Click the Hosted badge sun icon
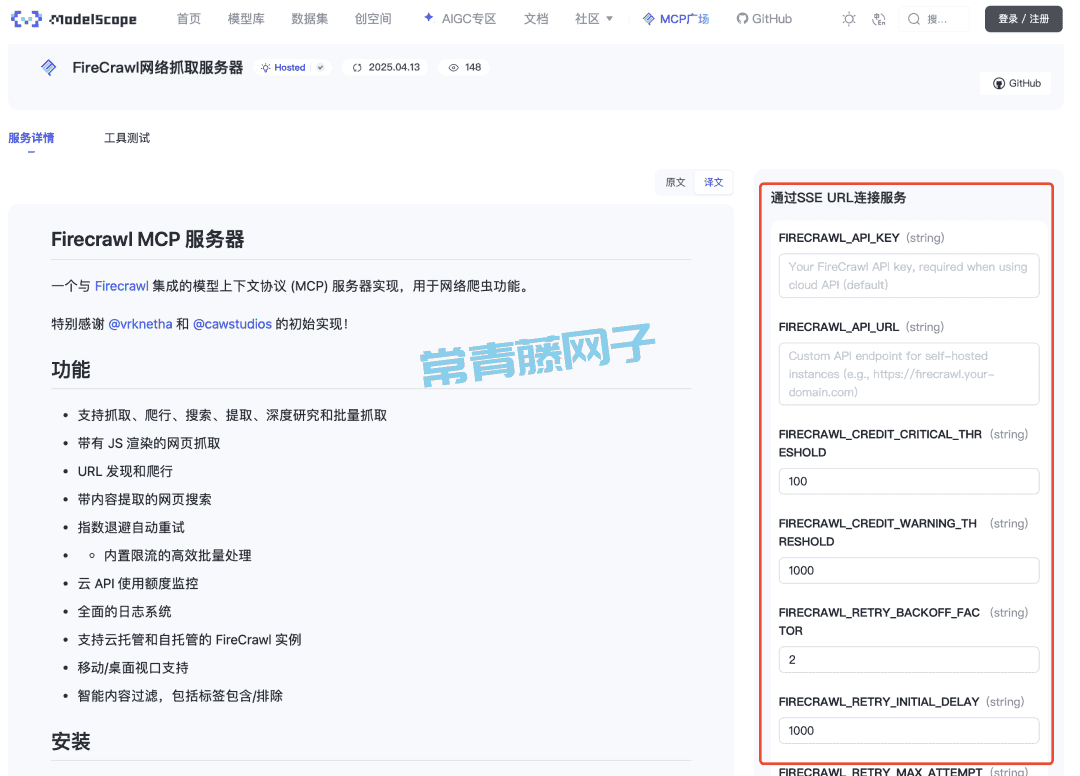The image size is (1080, 776). pos(265,67)
